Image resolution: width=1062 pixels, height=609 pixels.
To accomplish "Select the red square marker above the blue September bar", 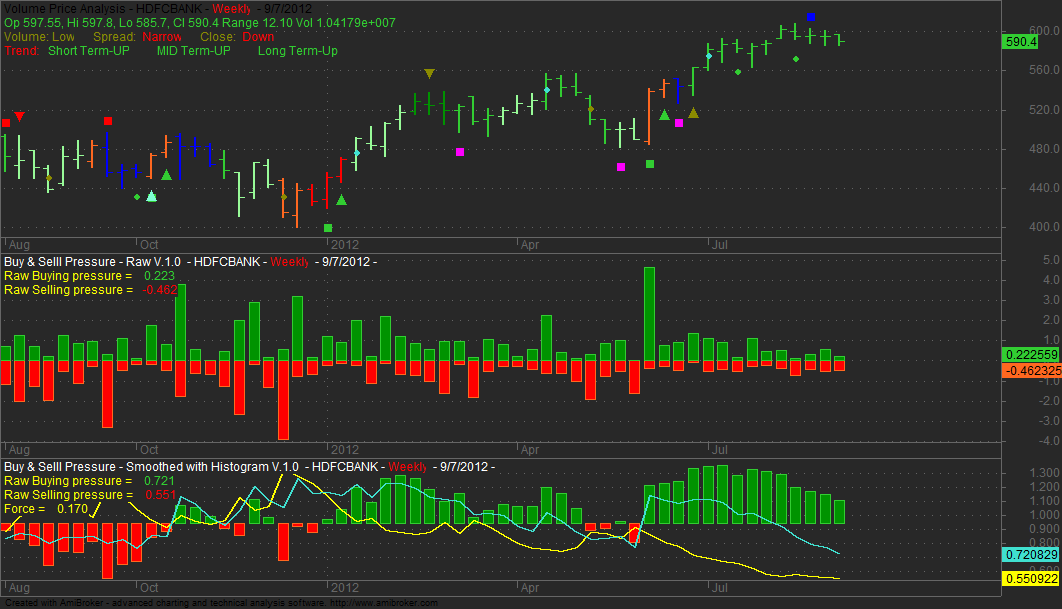I will tap(108, 121).
